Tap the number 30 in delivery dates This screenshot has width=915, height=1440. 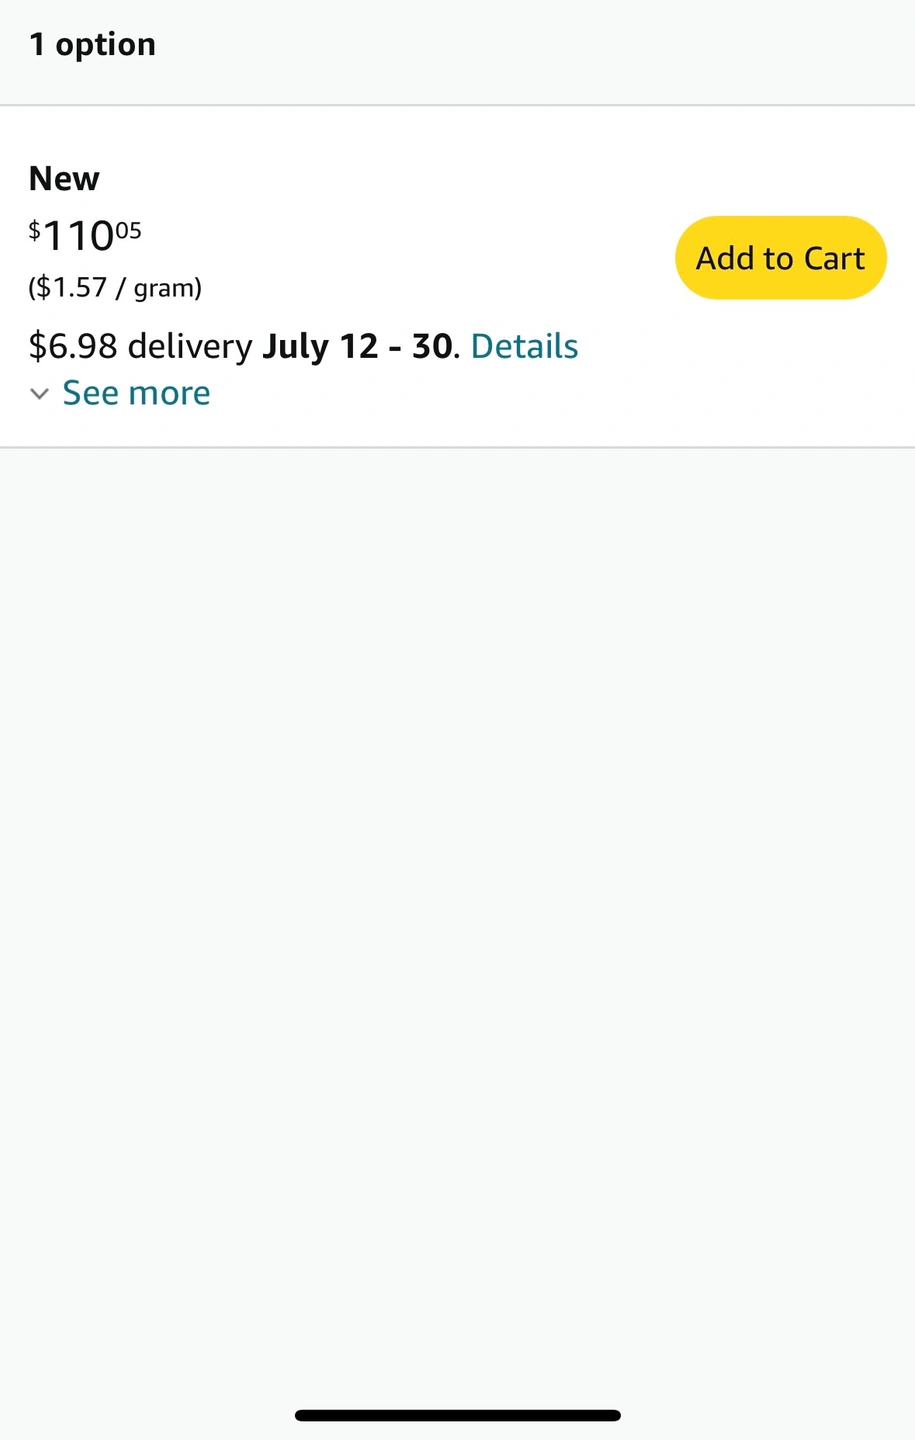432,346
